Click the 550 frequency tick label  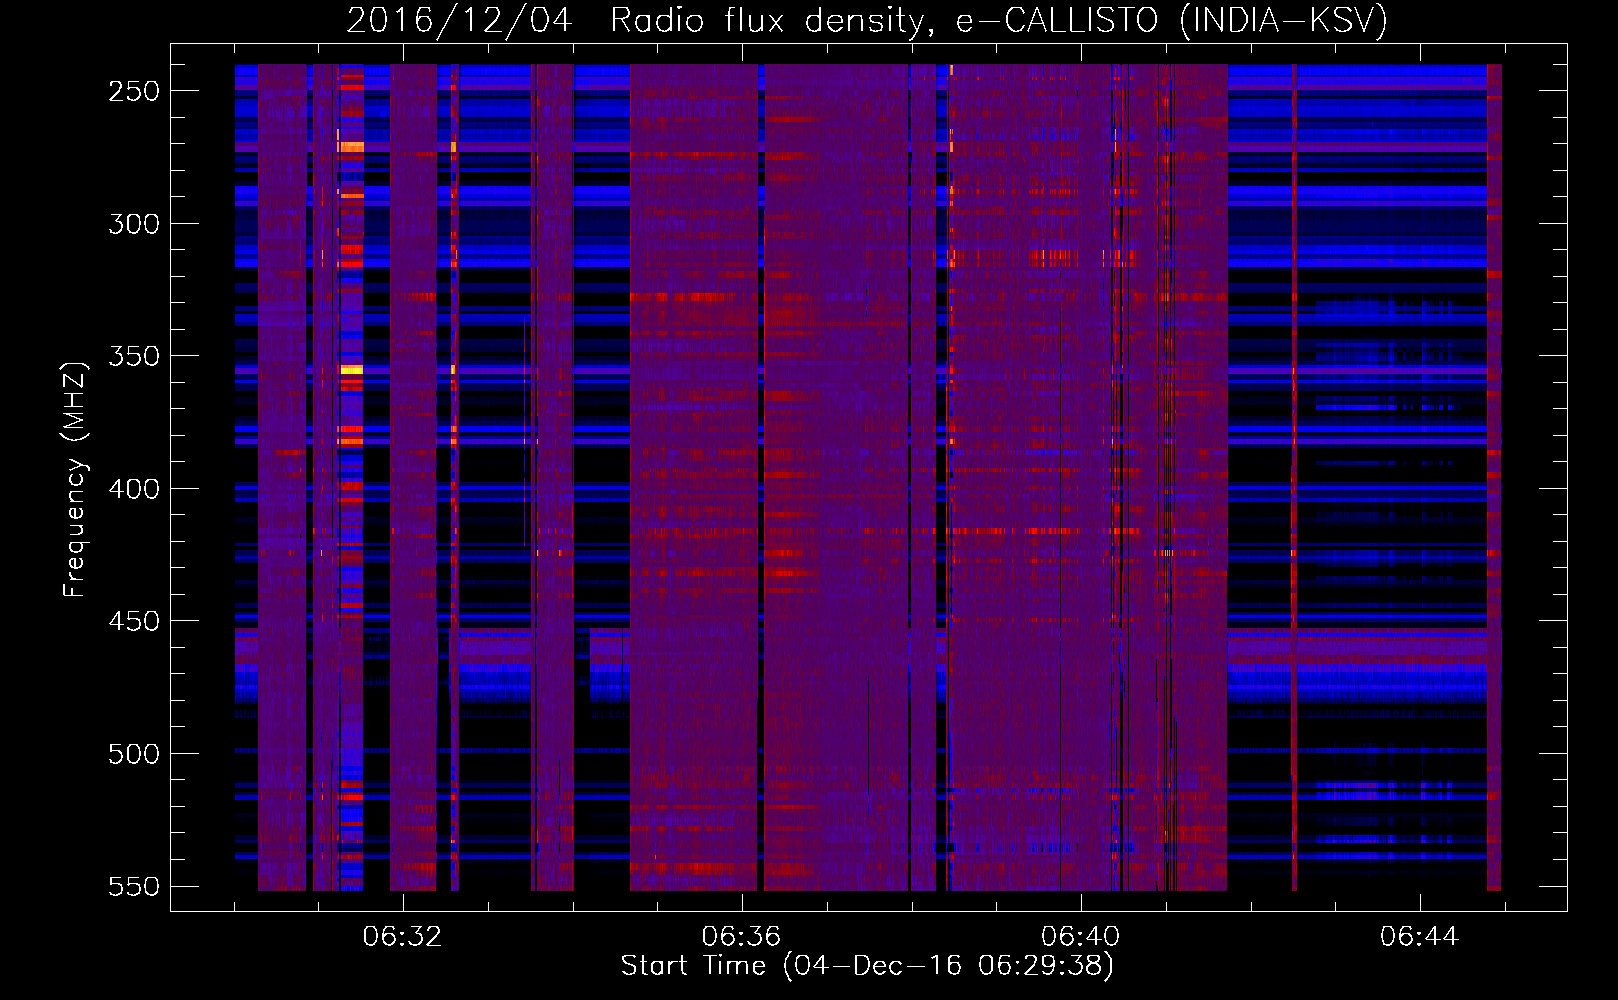[x=134, y=886]
